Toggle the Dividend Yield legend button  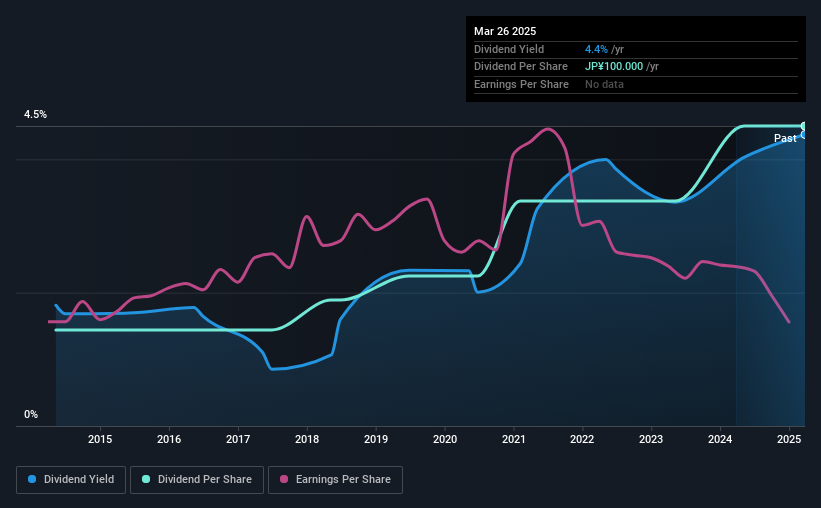coord(71,480)
